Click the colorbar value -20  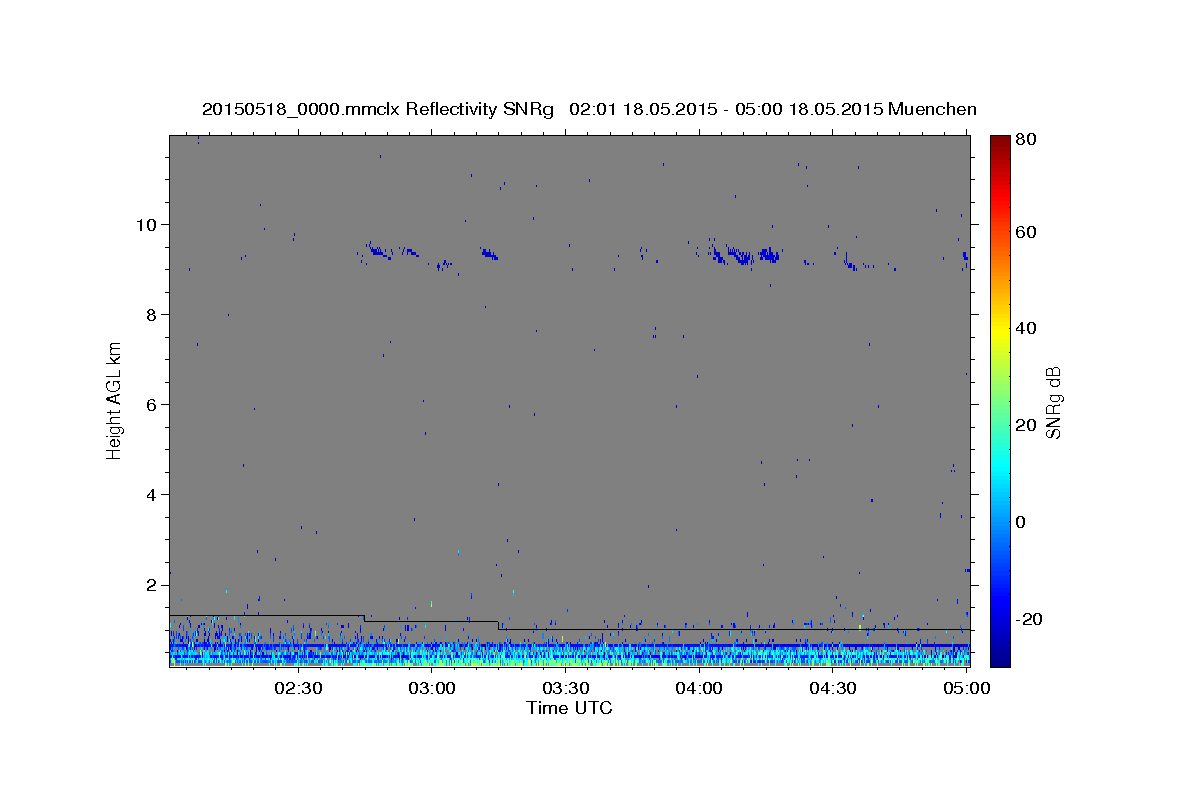(x=1029, y=619)
